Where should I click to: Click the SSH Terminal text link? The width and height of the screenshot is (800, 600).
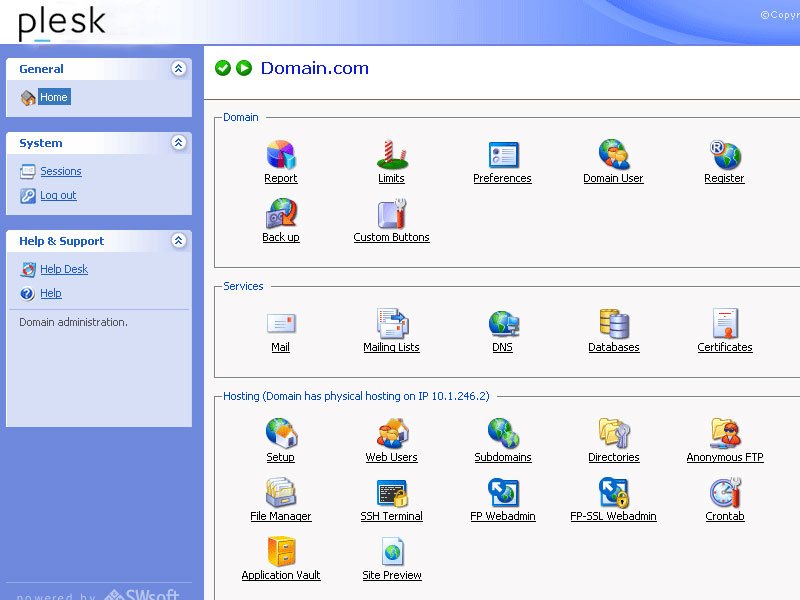391,516
